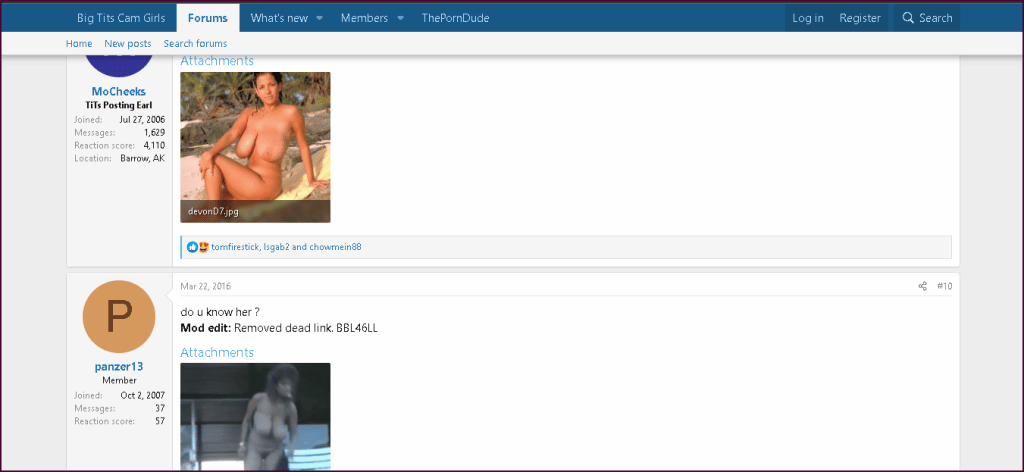The image size is (1024, 472).
Task: Open panzer13's orange P avatar
Action: (x=119, y=317)
